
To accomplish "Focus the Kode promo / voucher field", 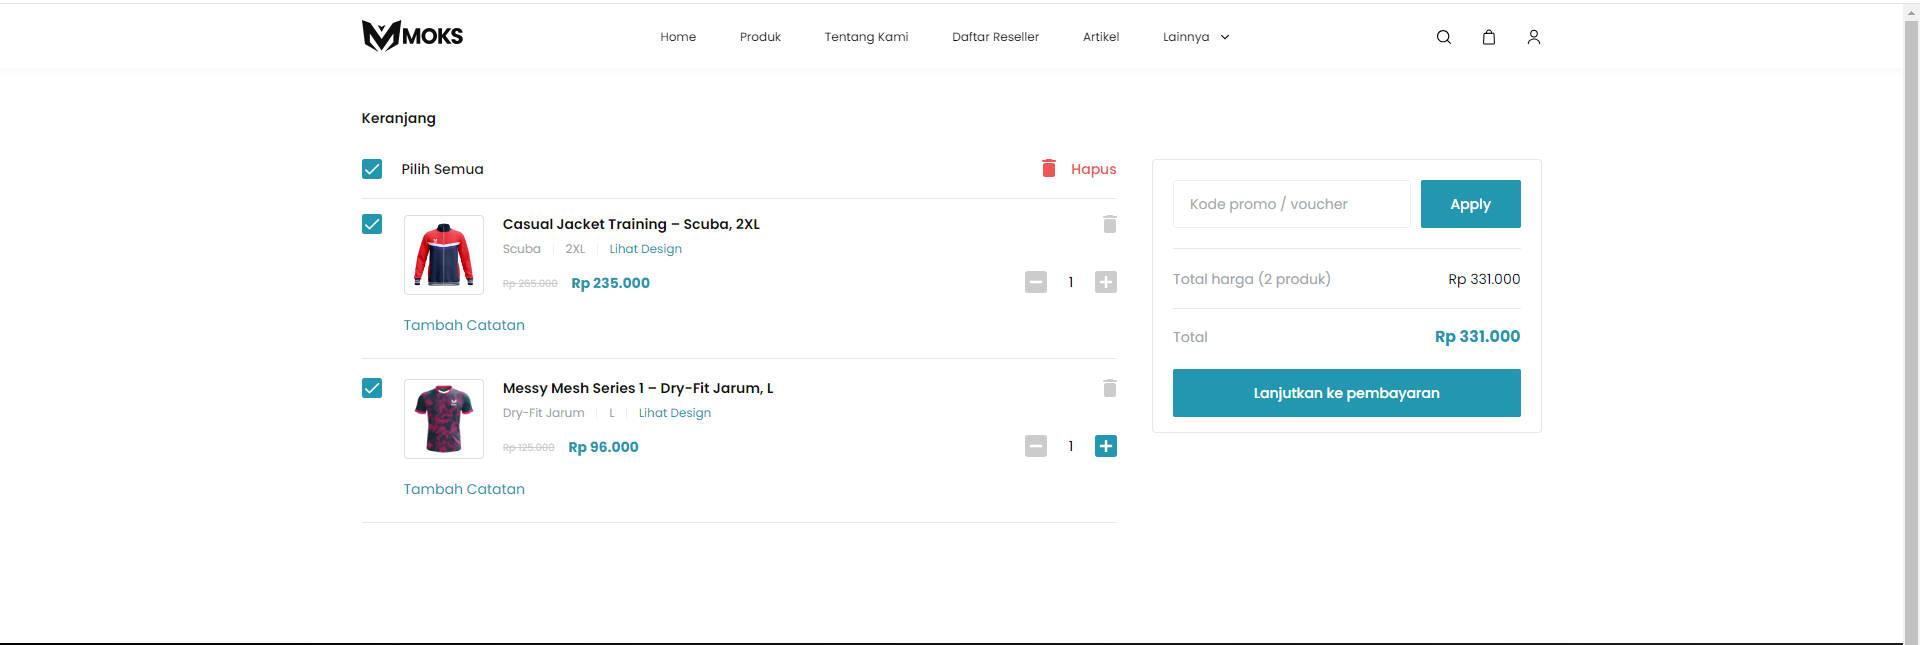I will (x=1291, y=204).
